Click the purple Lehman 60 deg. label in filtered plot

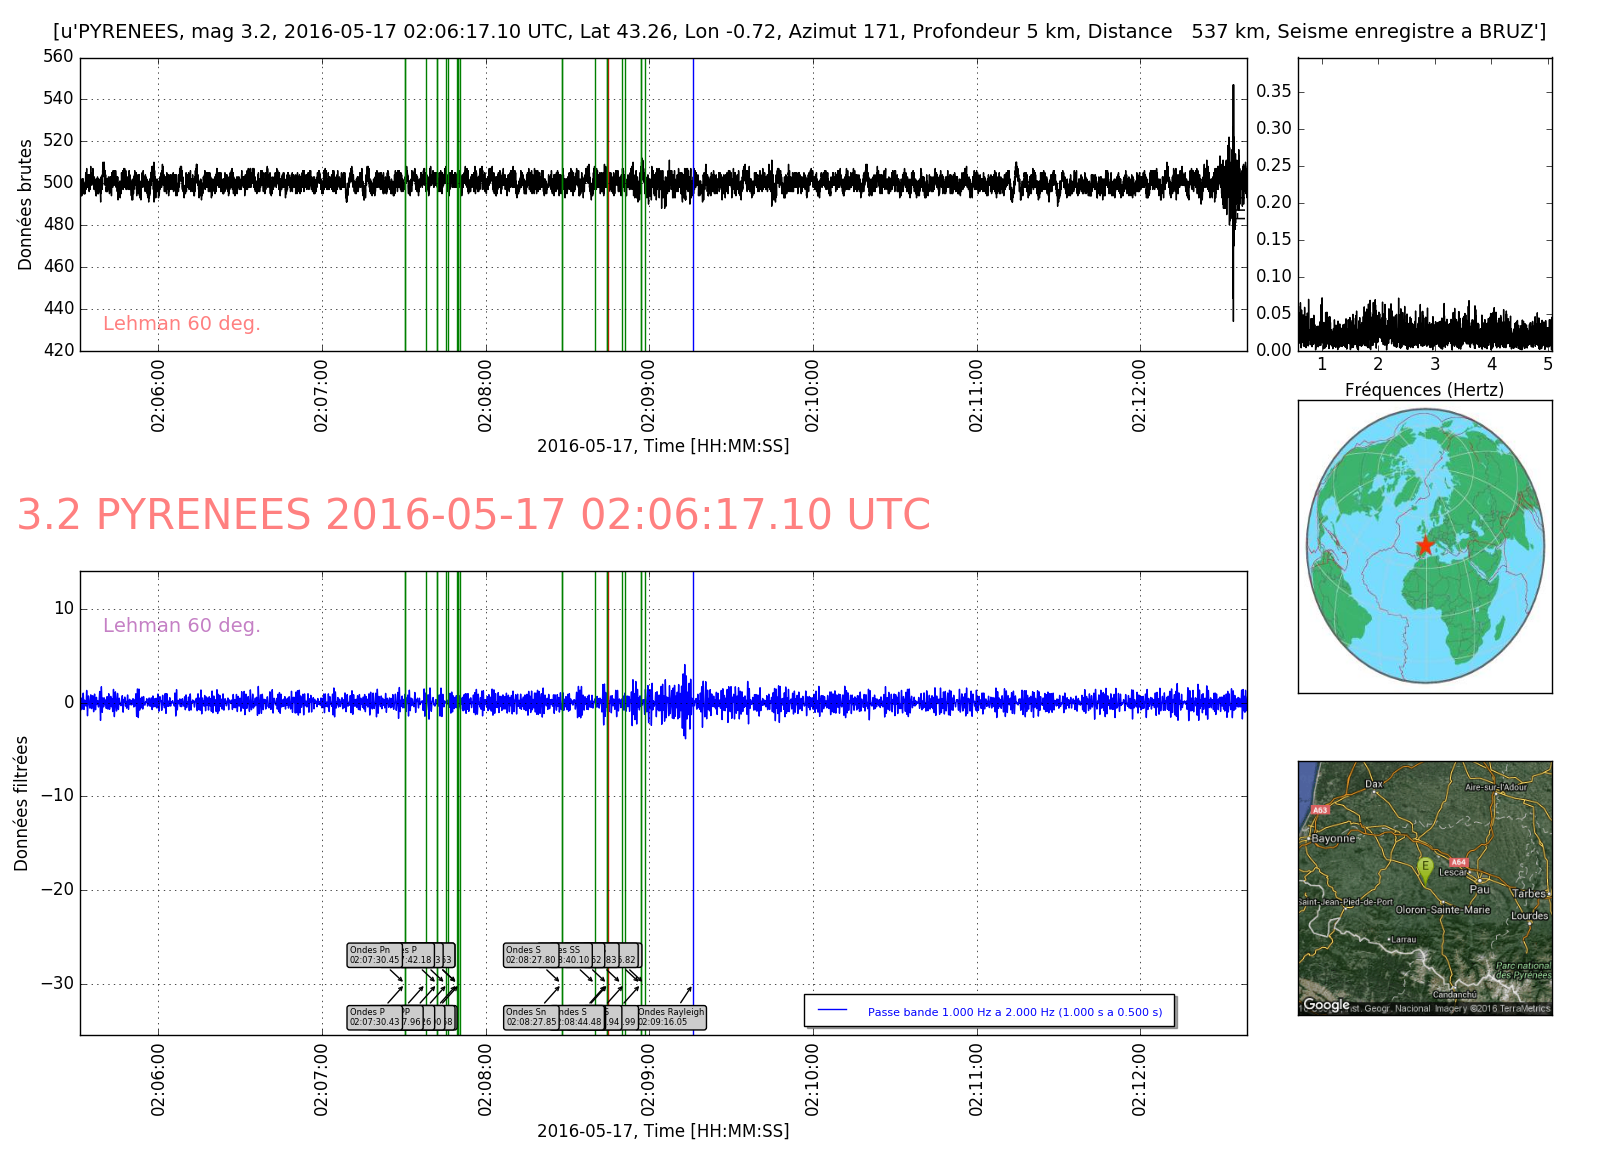(x=181, y=626)
